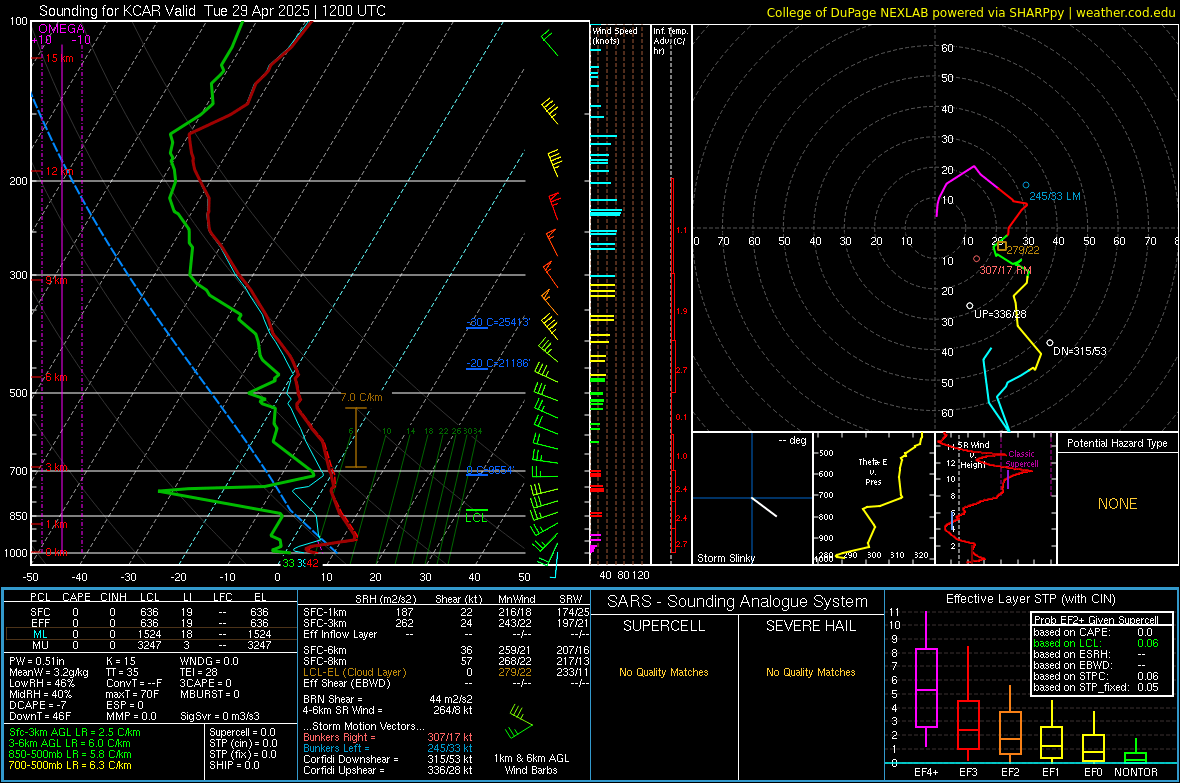
Task: Click the Potential Hazard Type header
Action: point(1117,443)
